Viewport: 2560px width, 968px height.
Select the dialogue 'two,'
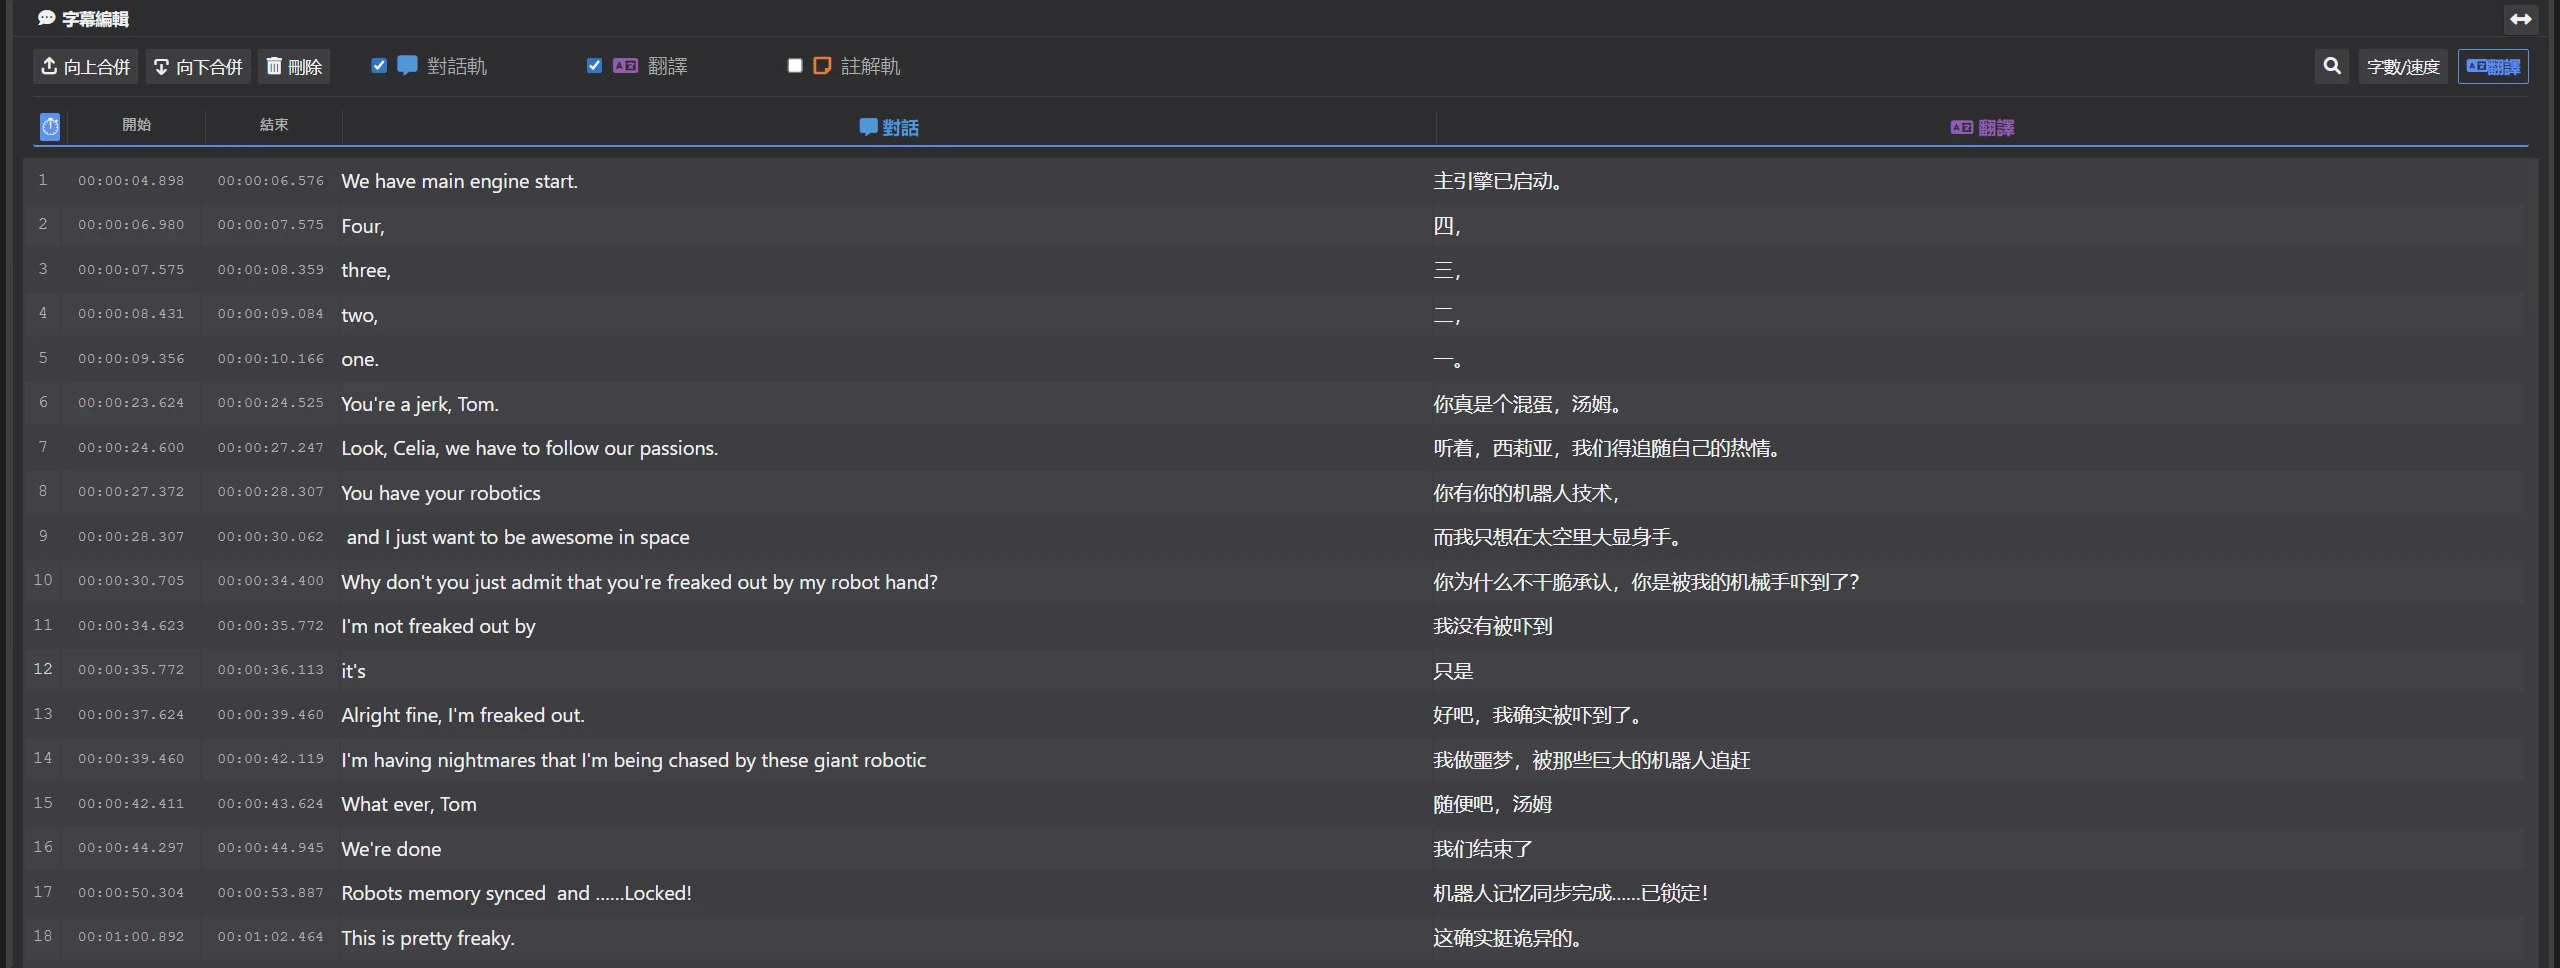pos(359,315)
